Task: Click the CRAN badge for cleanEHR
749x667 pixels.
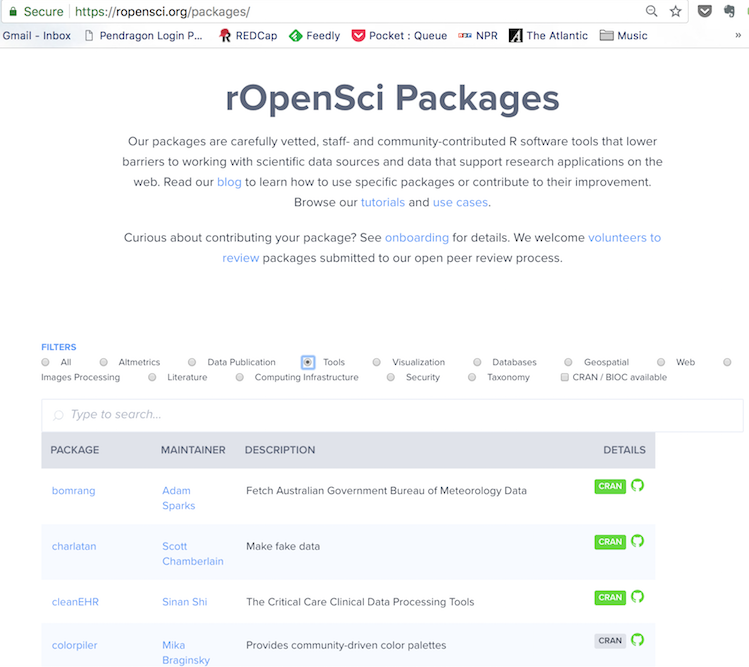Action: click(610, 598)
